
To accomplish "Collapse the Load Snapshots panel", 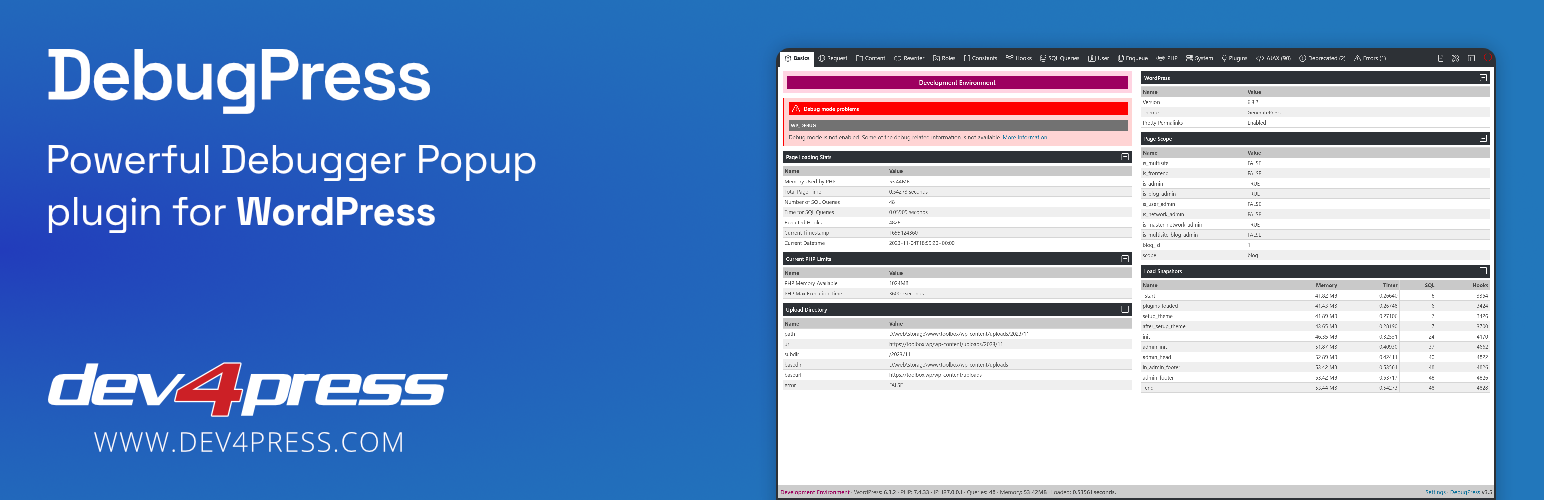I will [x=1484, y=271].
